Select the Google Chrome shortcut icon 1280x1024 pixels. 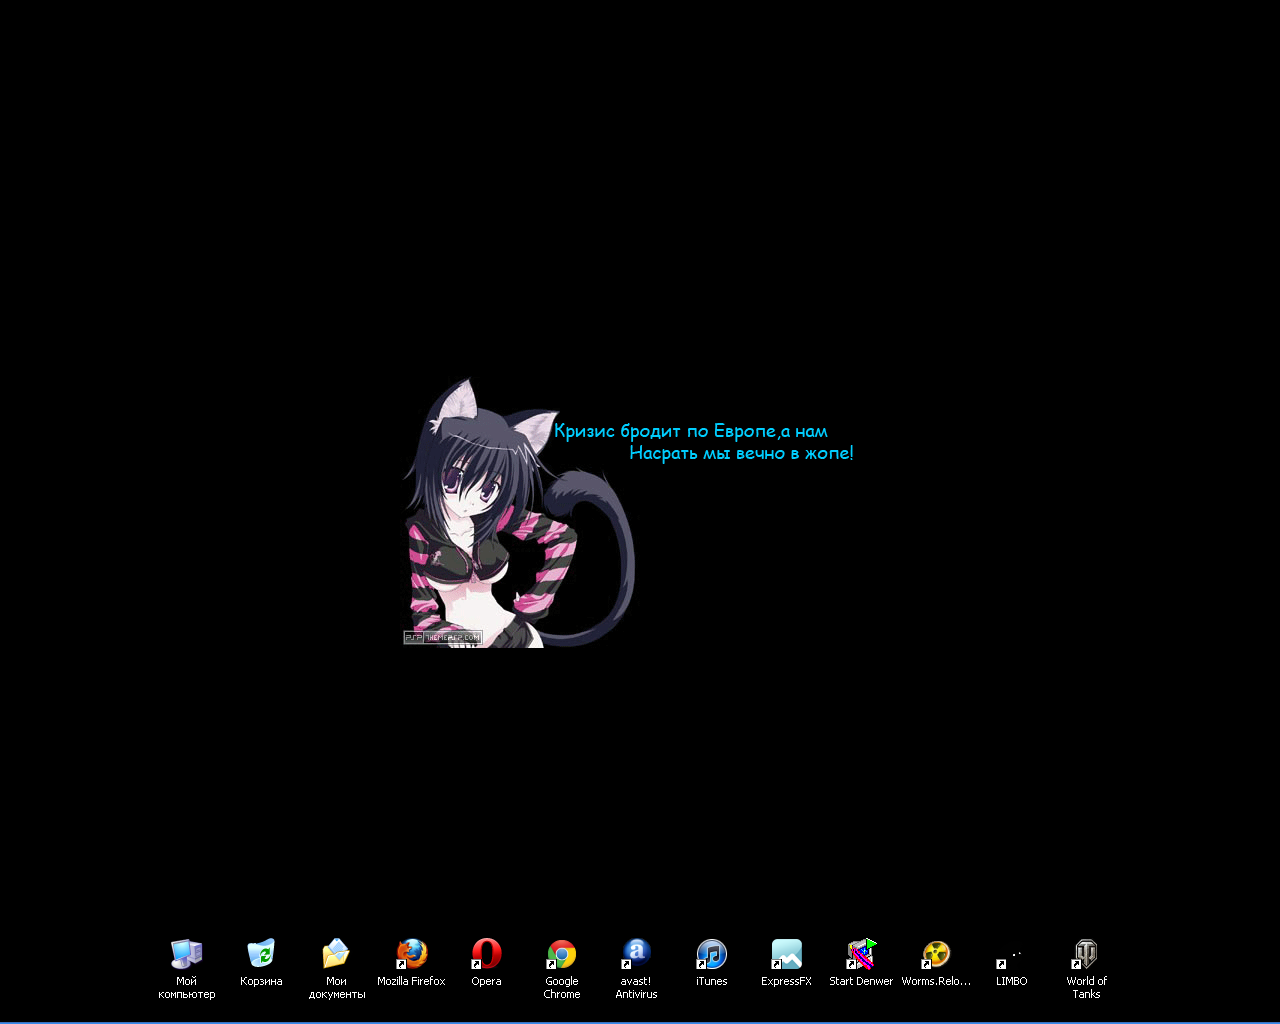pyautogui.click(x=561, y=954)
